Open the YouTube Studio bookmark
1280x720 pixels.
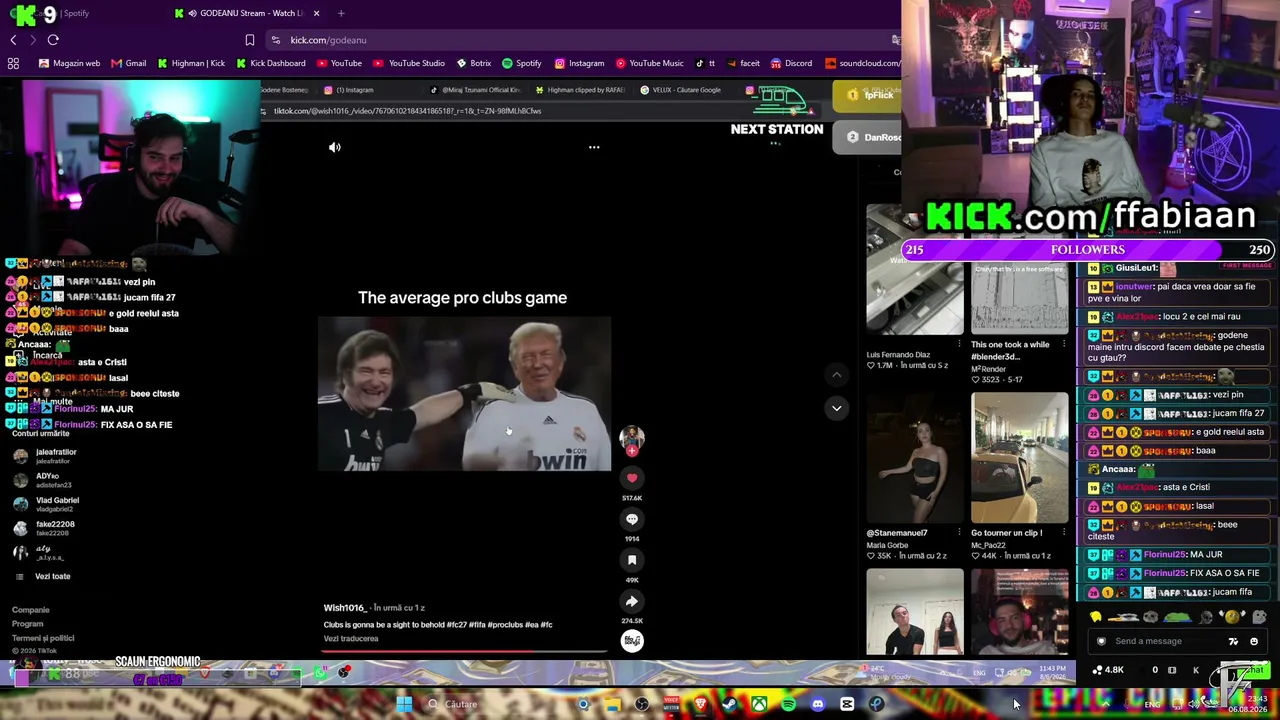click(410, 63)
